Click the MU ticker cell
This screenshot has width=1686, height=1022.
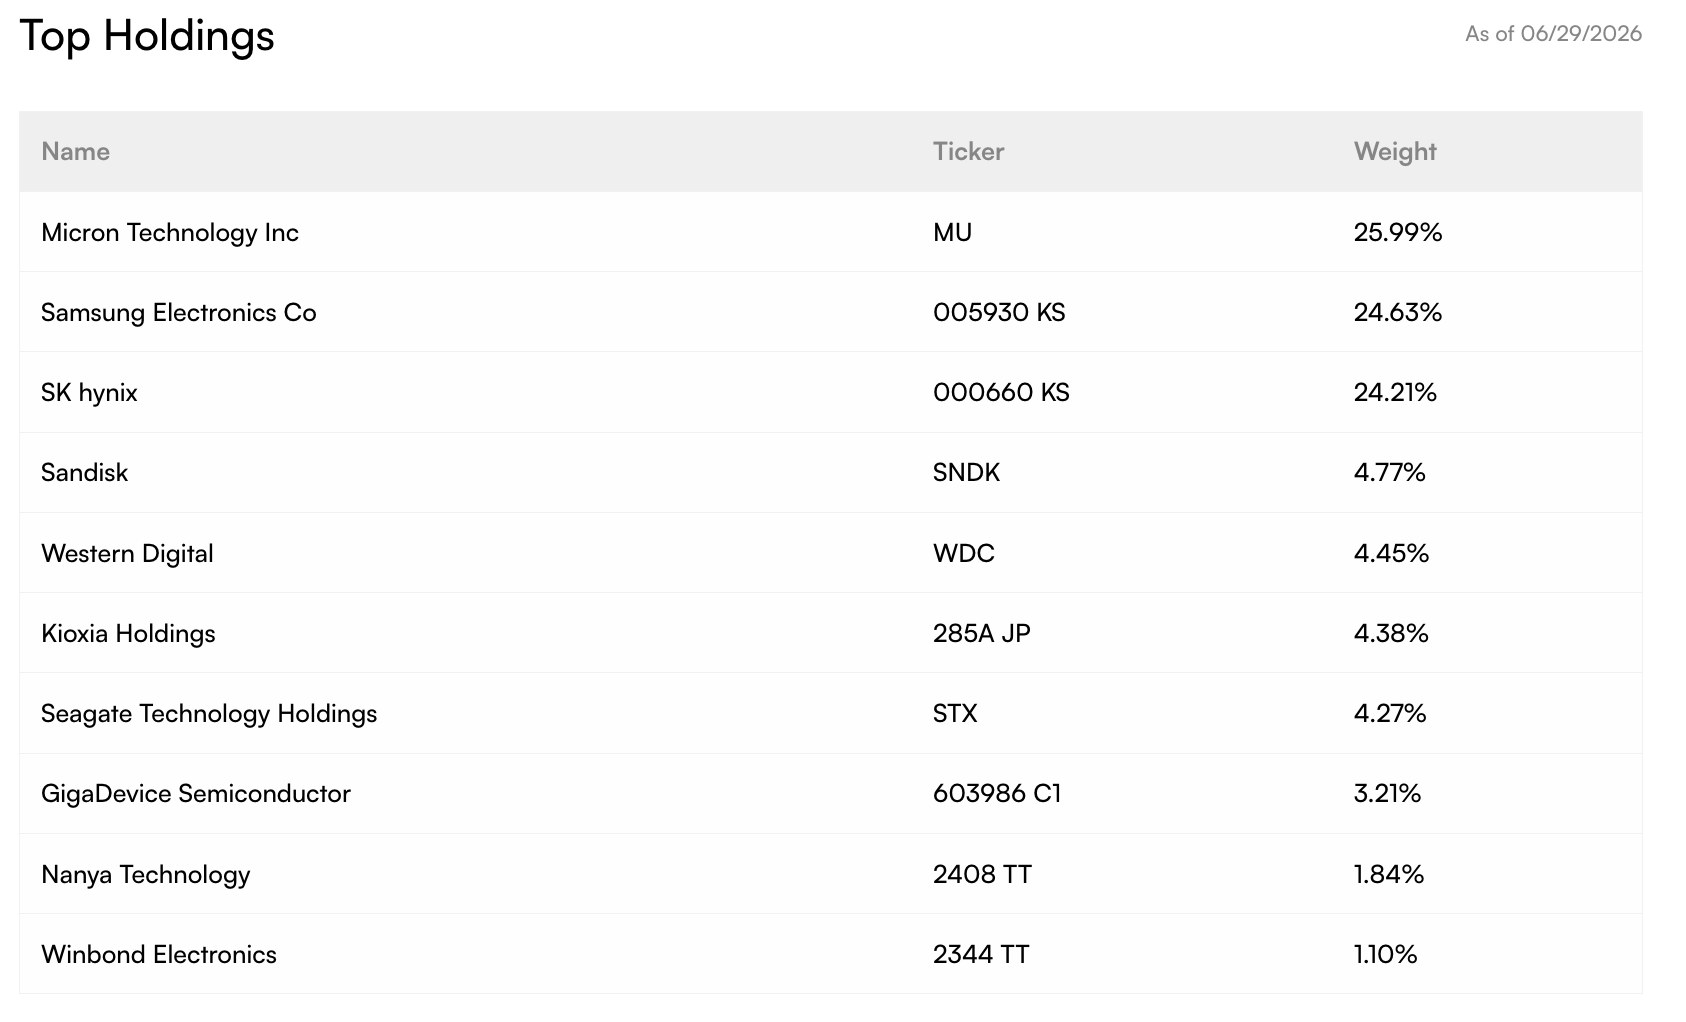[952, 232]
